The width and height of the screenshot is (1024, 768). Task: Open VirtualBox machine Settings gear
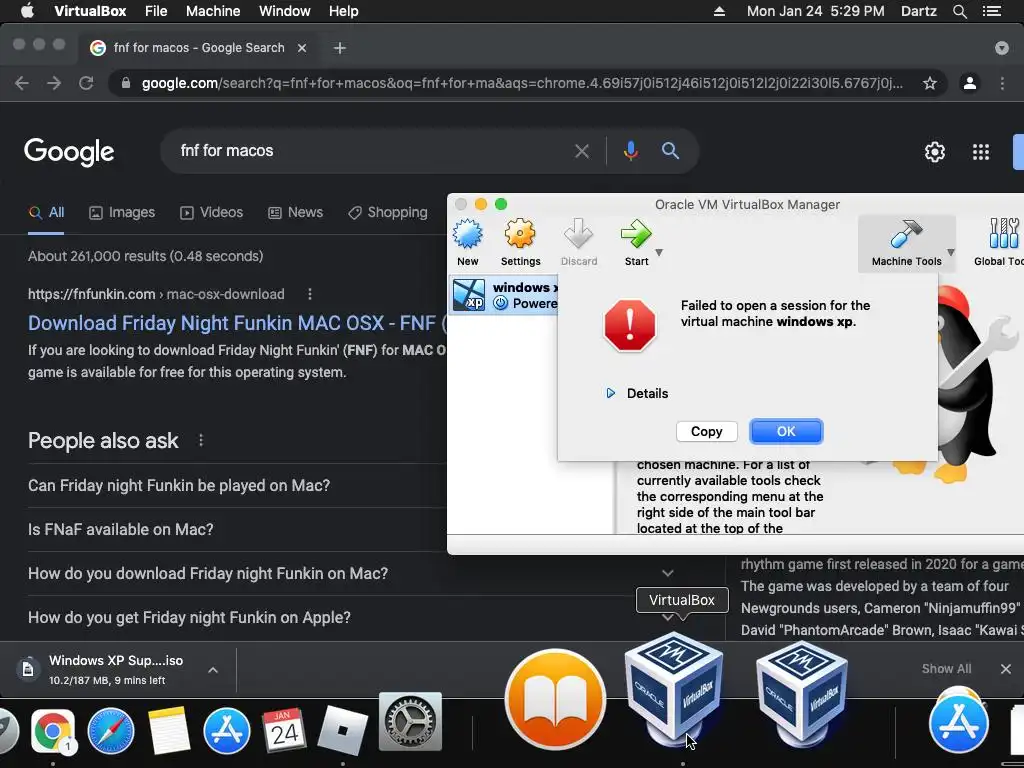[520, 234]
